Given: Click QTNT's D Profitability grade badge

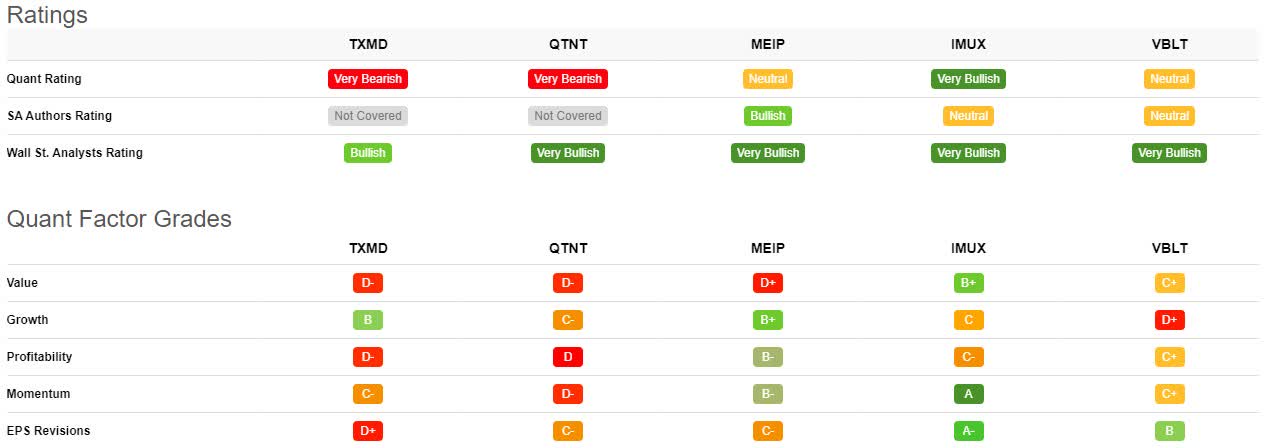Looking at the screenshot, I should (x=568, y=357).
